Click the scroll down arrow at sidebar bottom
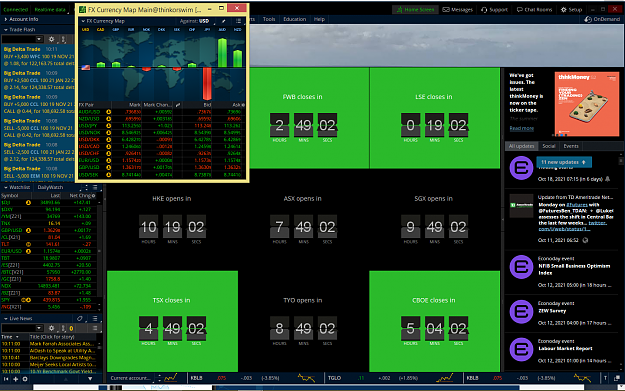Image resolution: width=625 pixels, height=391 pixels. [x=90, y=379]
